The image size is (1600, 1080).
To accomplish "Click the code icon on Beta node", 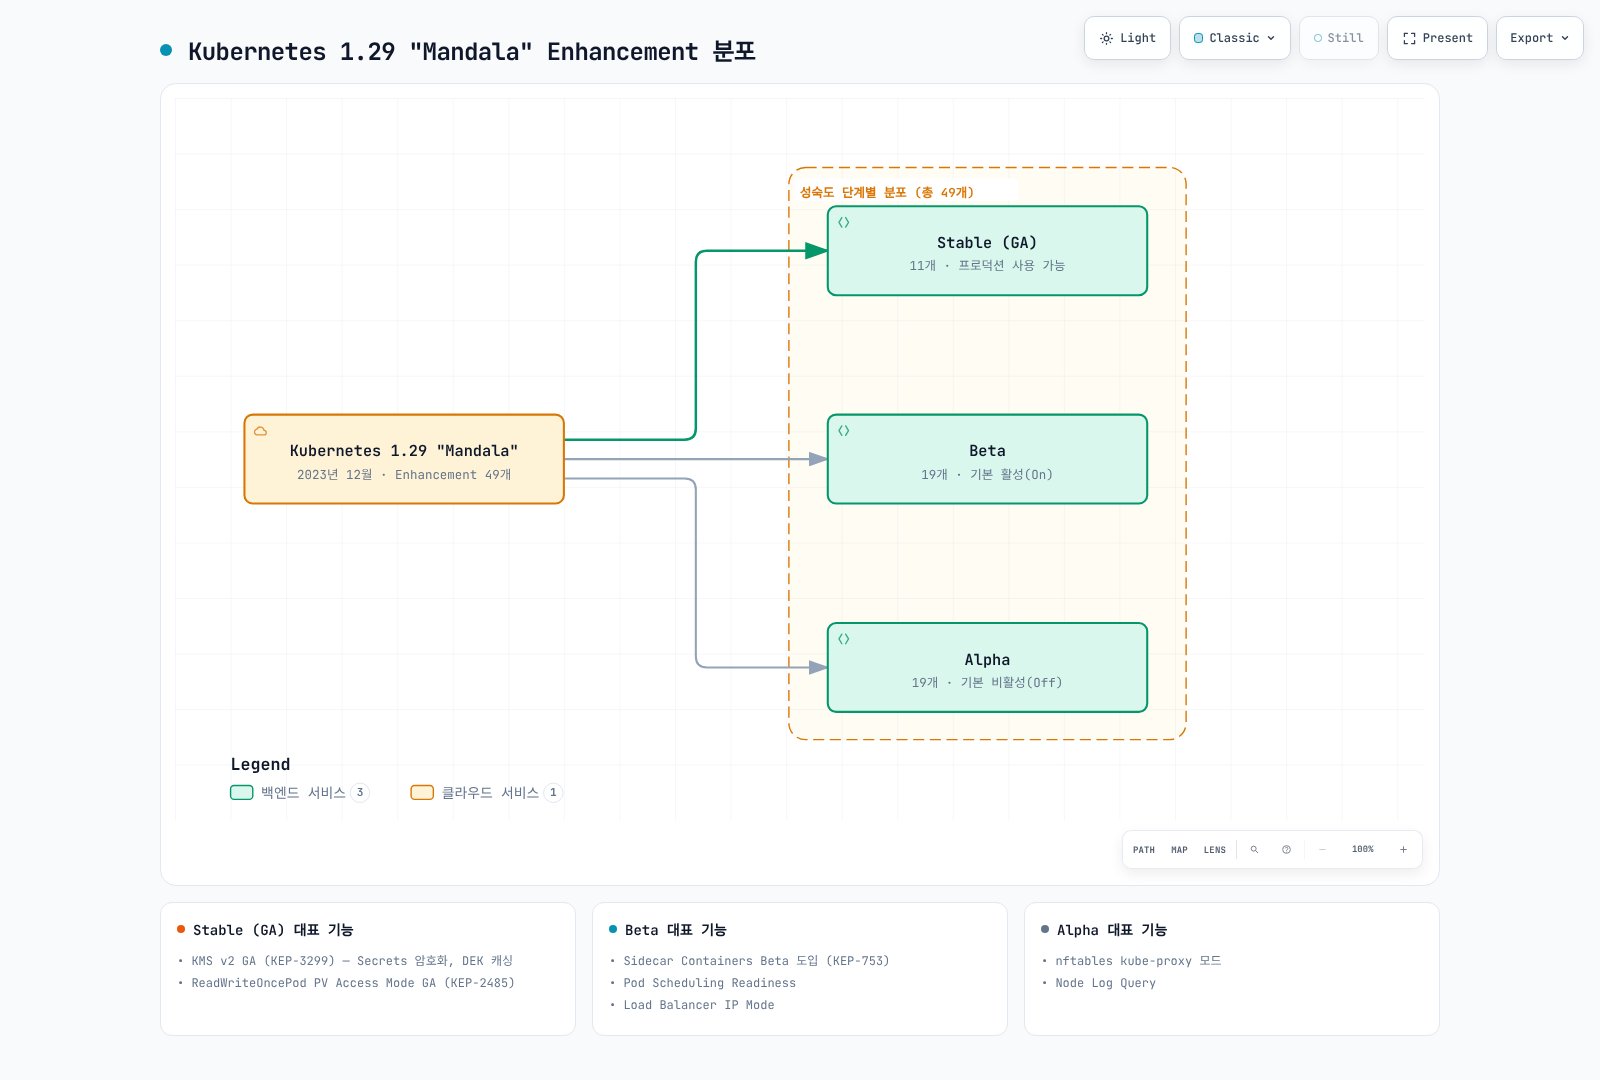I will pos(844,430).
